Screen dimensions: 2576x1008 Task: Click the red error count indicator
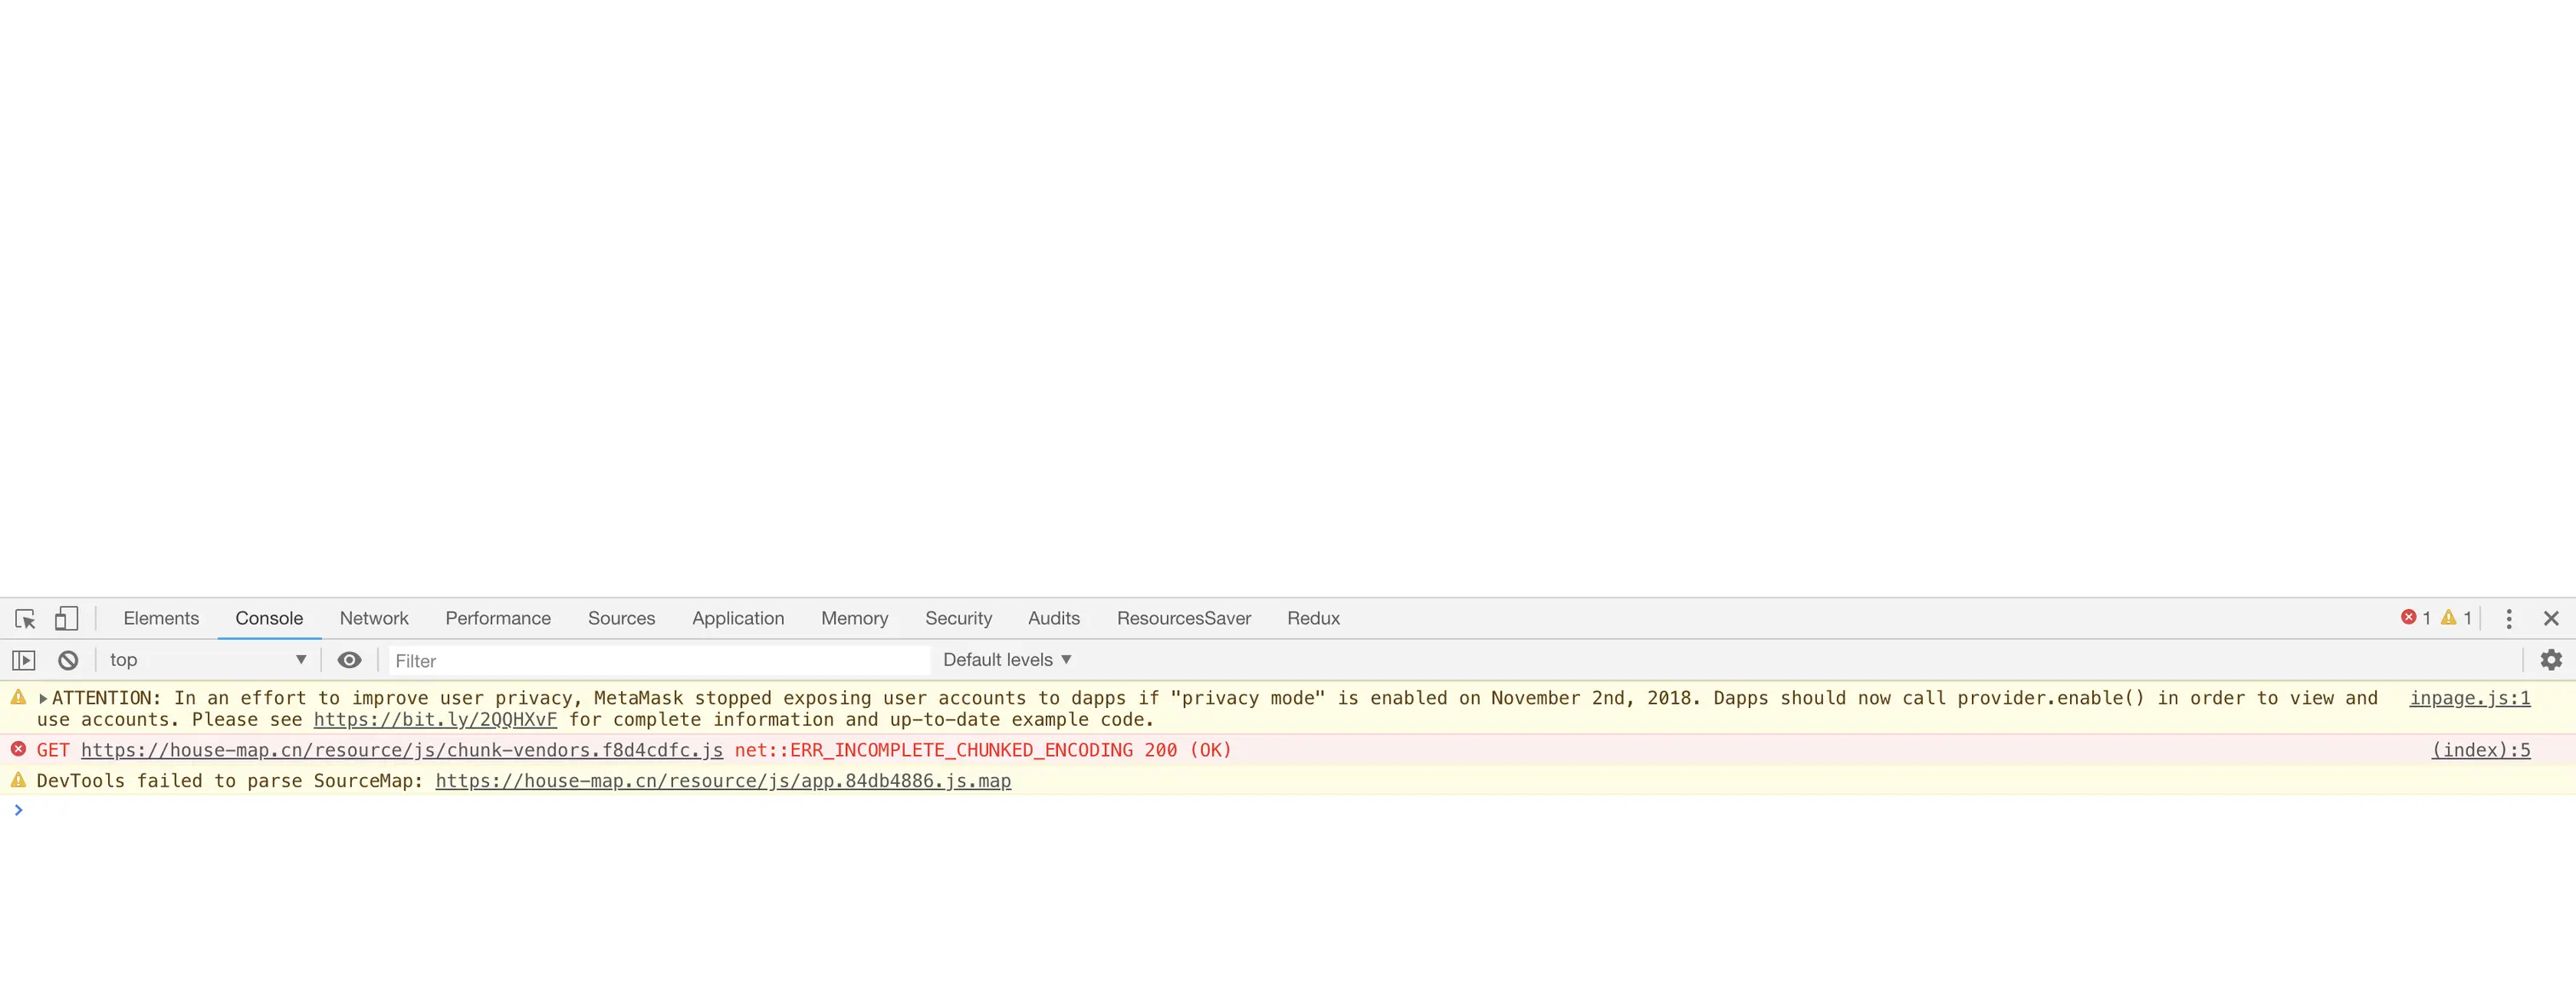tap(2415, 618)
